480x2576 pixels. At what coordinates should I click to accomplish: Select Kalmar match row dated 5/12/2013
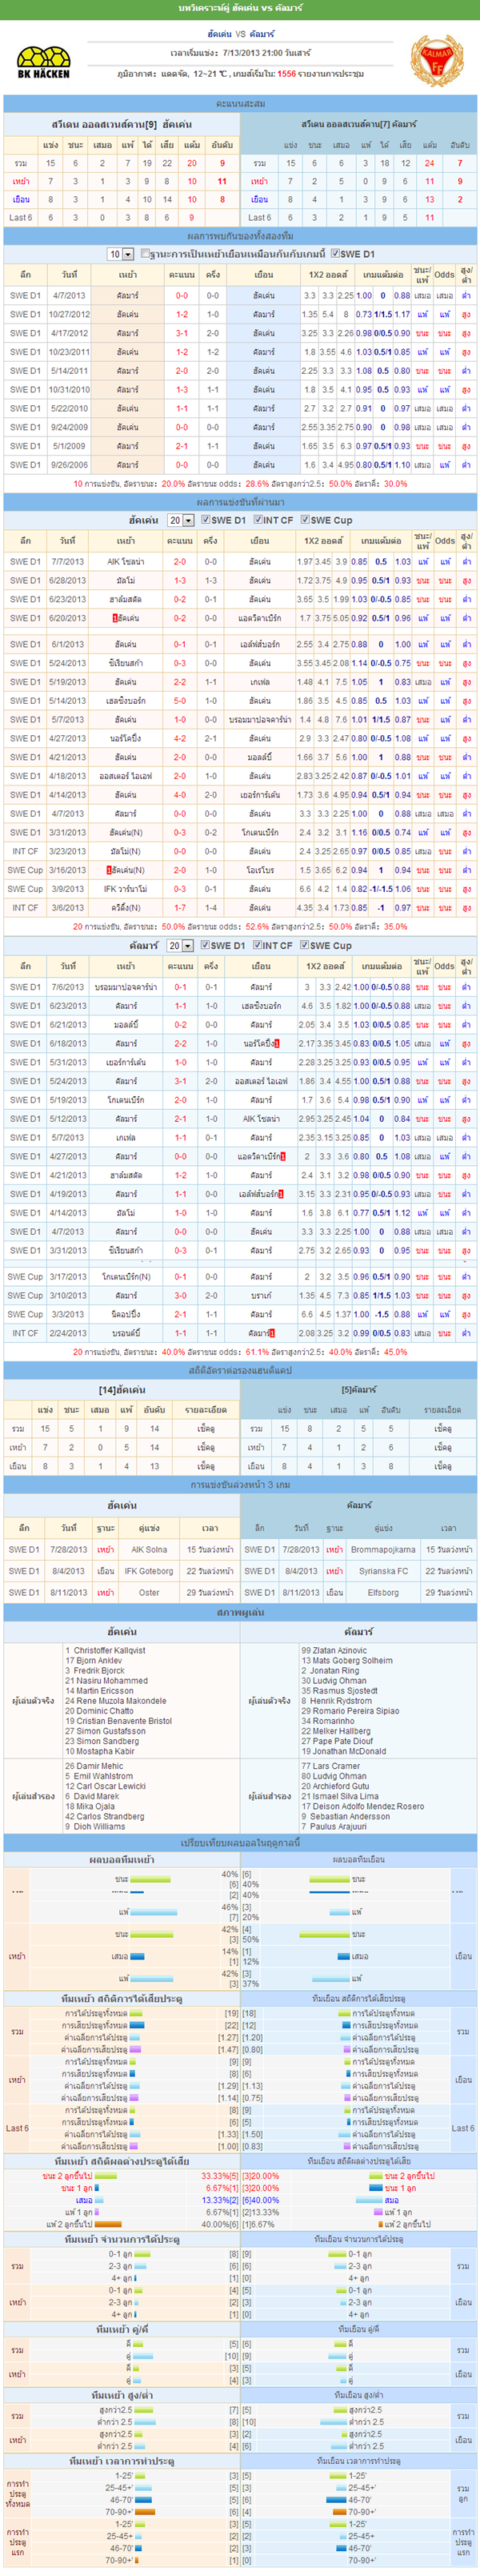pos(240,1119)
